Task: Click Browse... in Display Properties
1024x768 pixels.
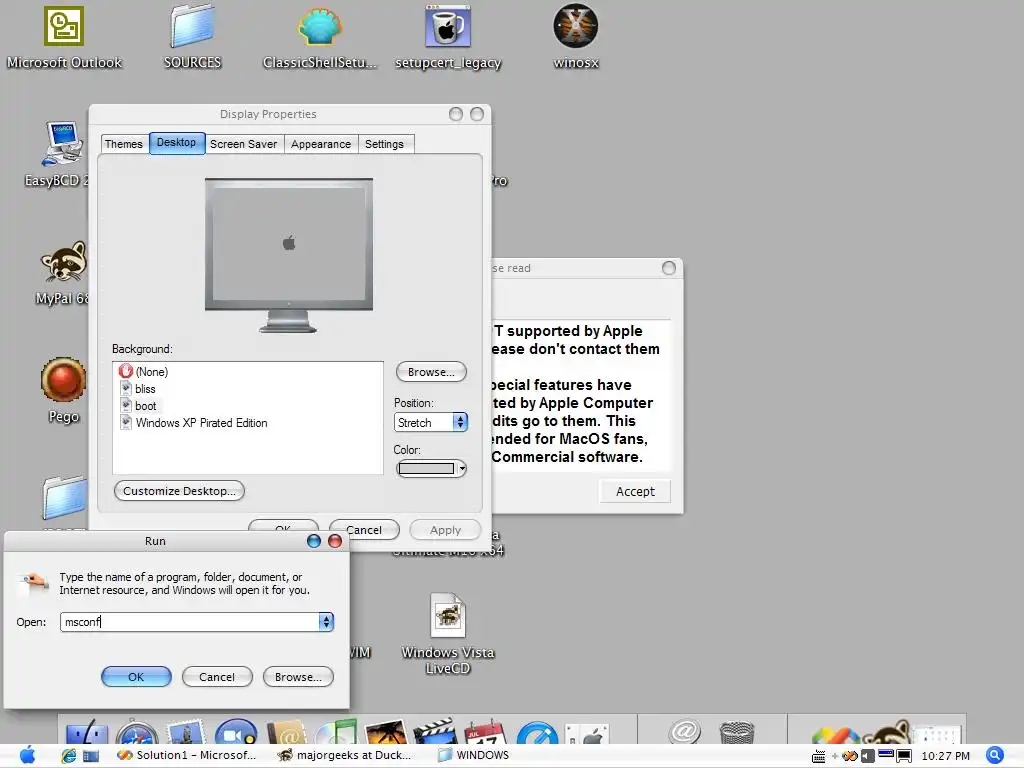Action: 431,372
